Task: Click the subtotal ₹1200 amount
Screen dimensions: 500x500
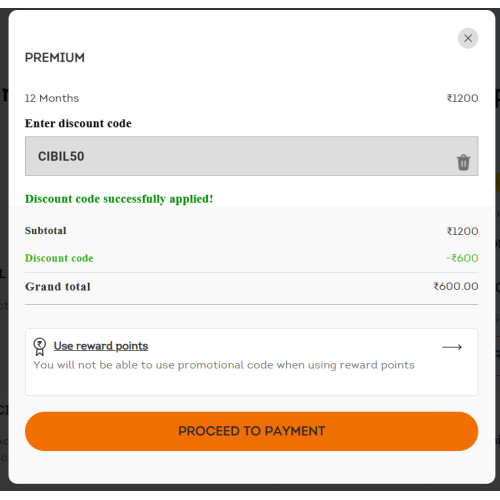Action: [462, 231]
